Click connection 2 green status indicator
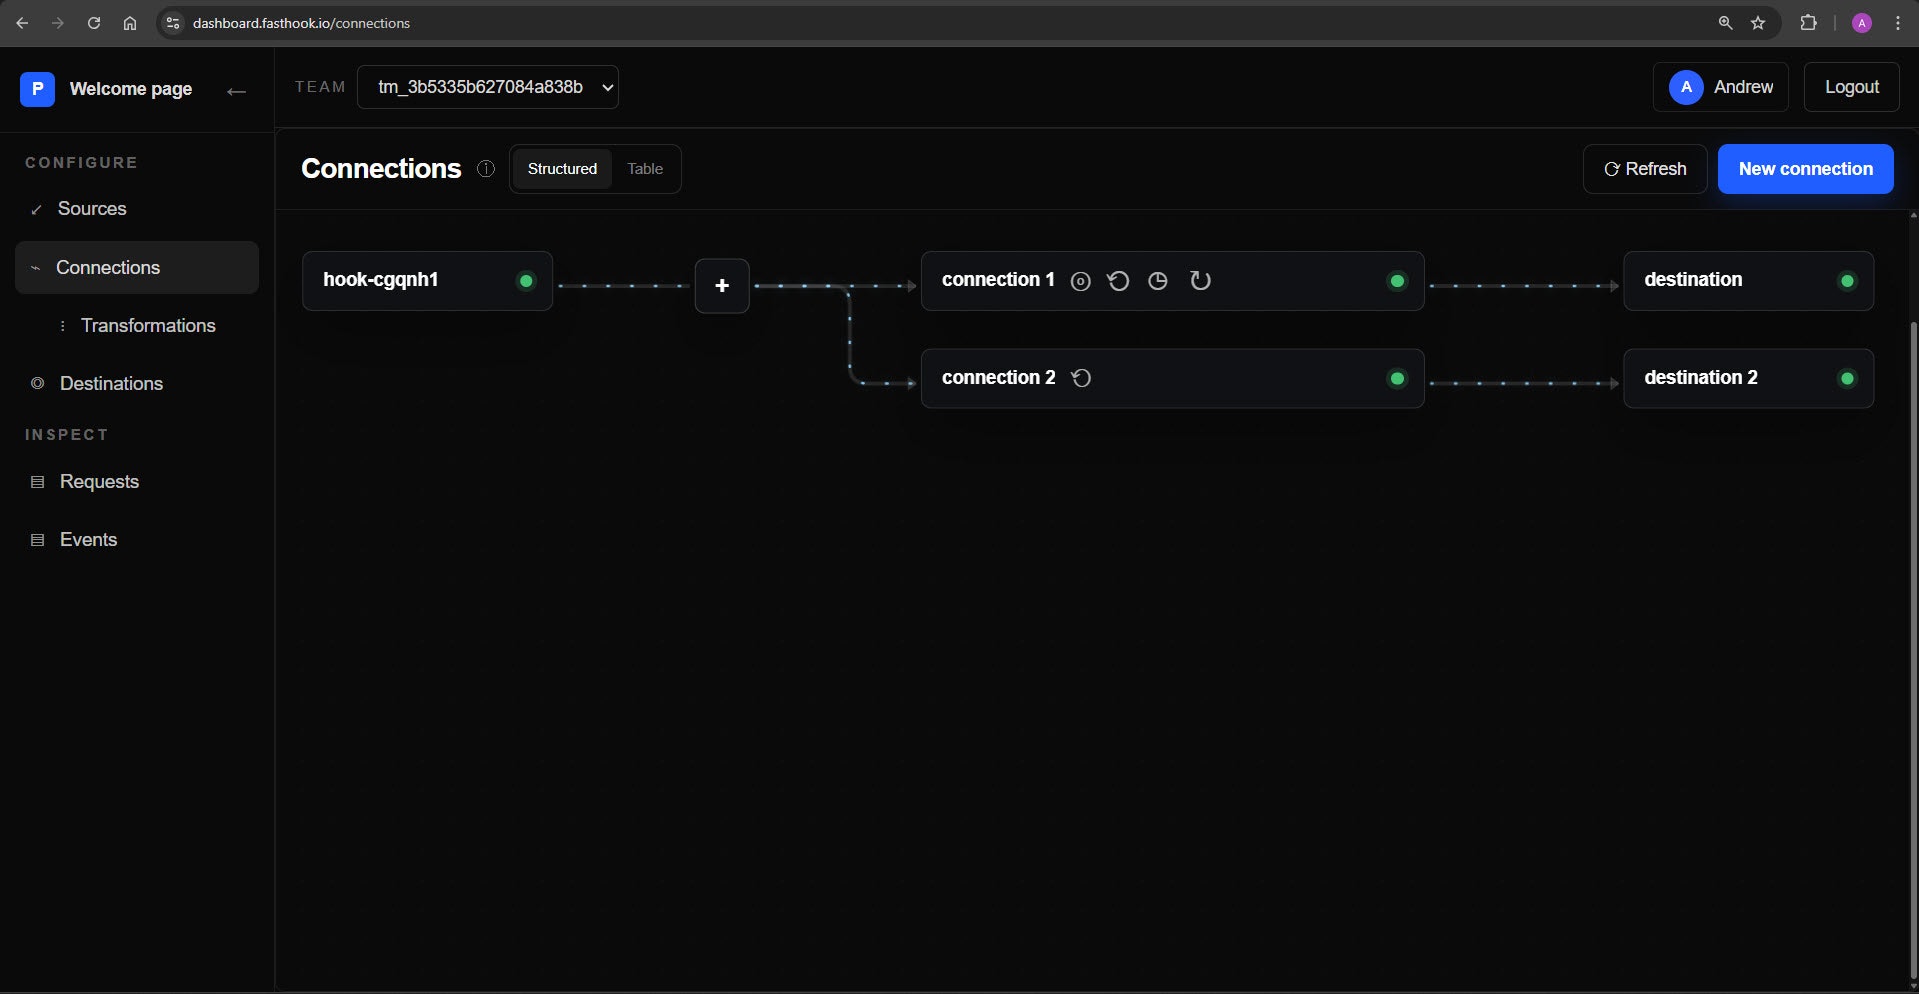The image size is (1919, 994). [x=1398, y=378]
